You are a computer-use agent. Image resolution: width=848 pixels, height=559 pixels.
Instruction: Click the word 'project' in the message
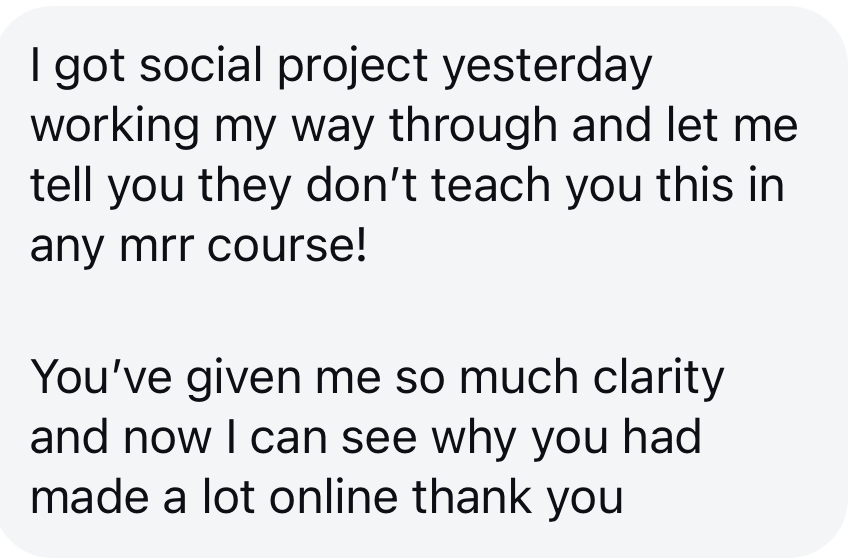pos(353,67)
